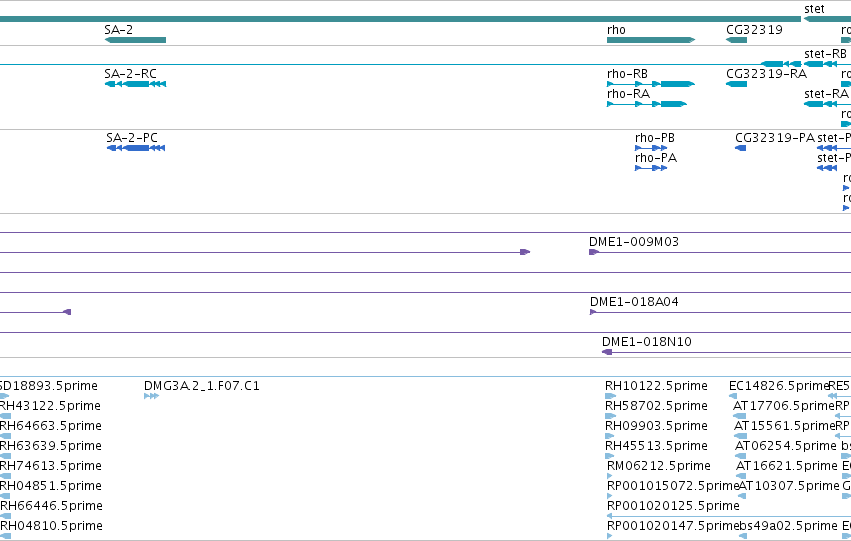
Task: Select the RH10122.5prime EST glyph
Action: [x=611, y=396]
